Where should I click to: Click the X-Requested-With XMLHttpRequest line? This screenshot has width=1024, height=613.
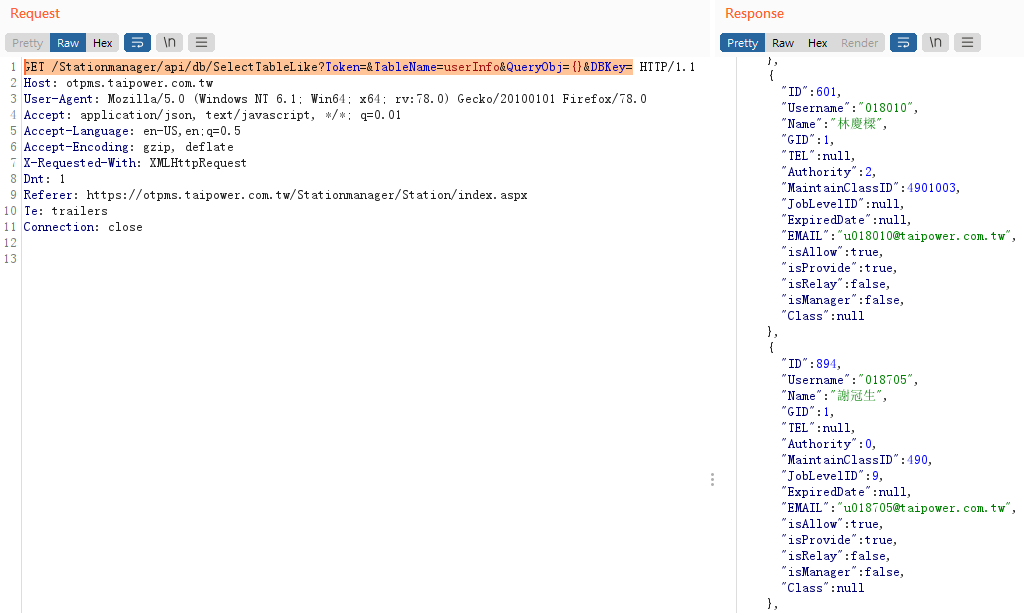(x=135, y=163)
